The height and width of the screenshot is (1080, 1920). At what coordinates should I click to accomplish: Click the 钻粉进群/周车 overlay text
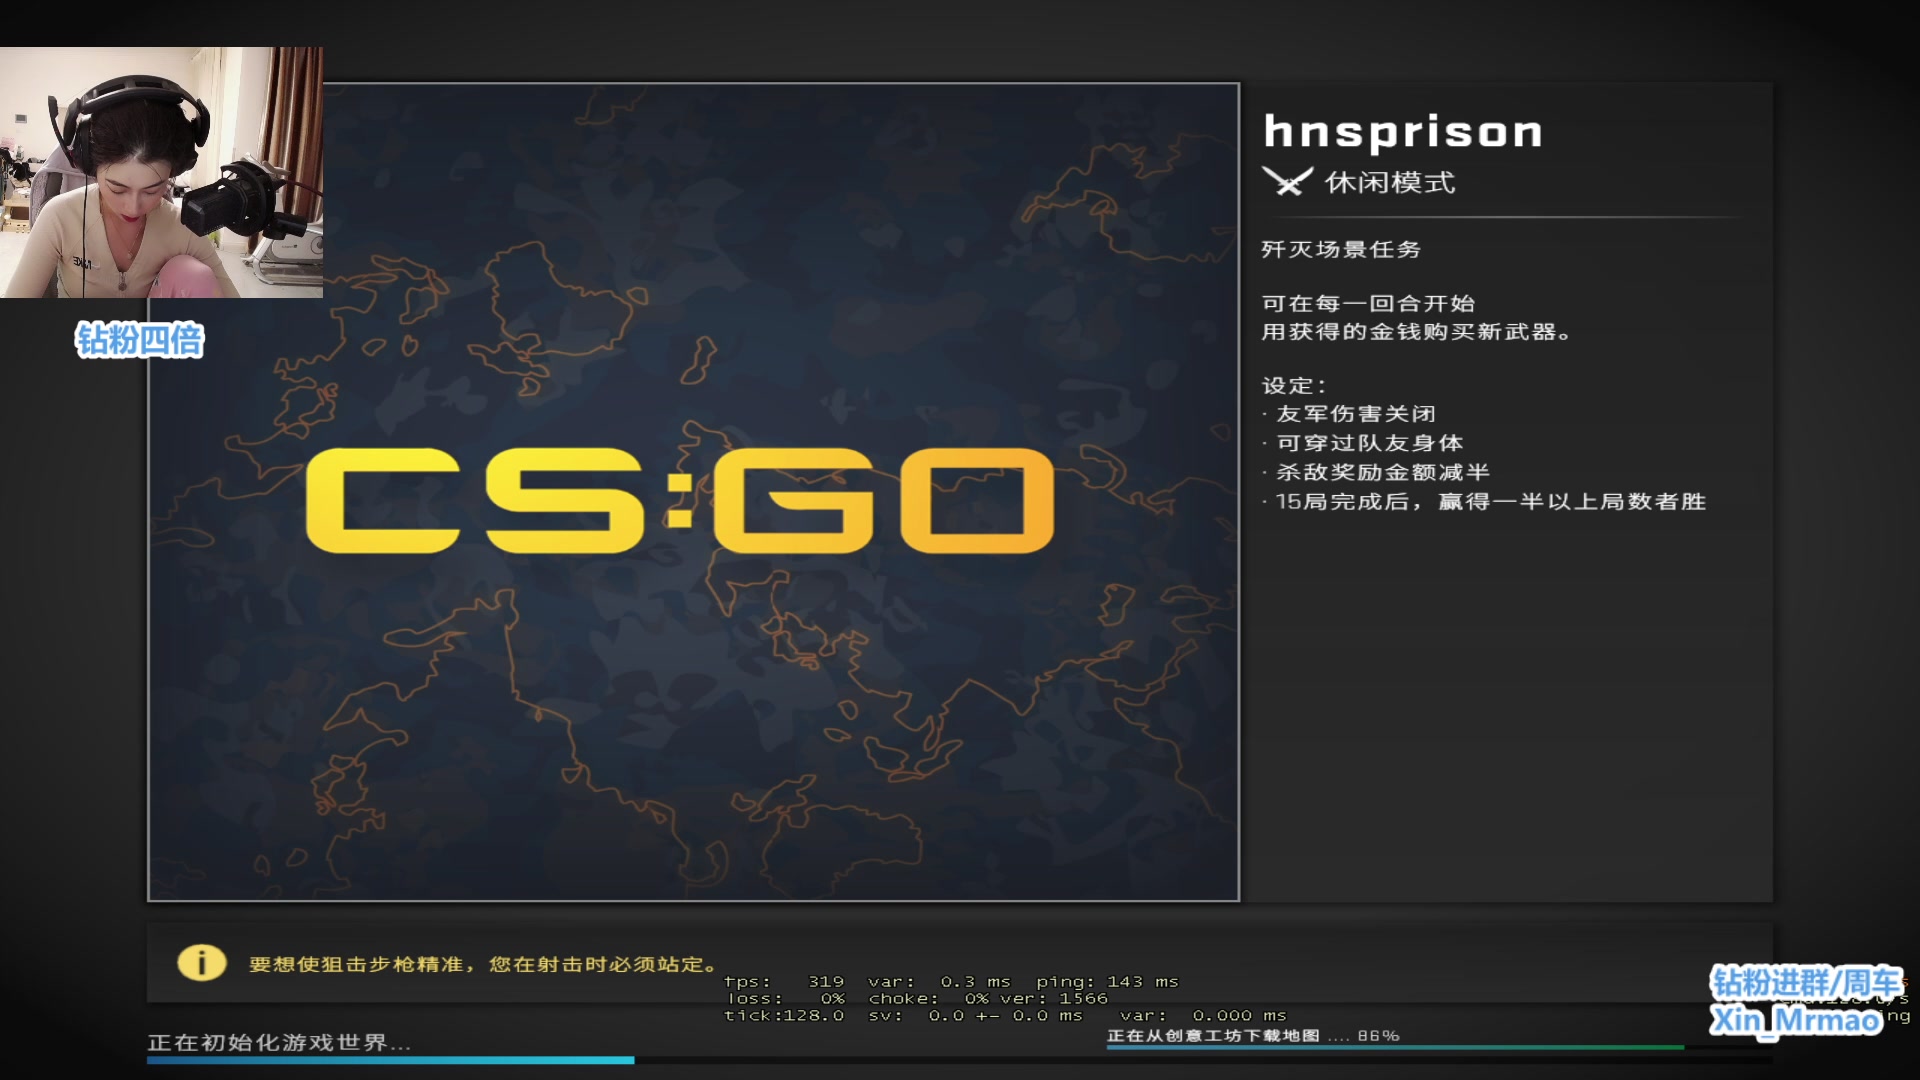1806,982
